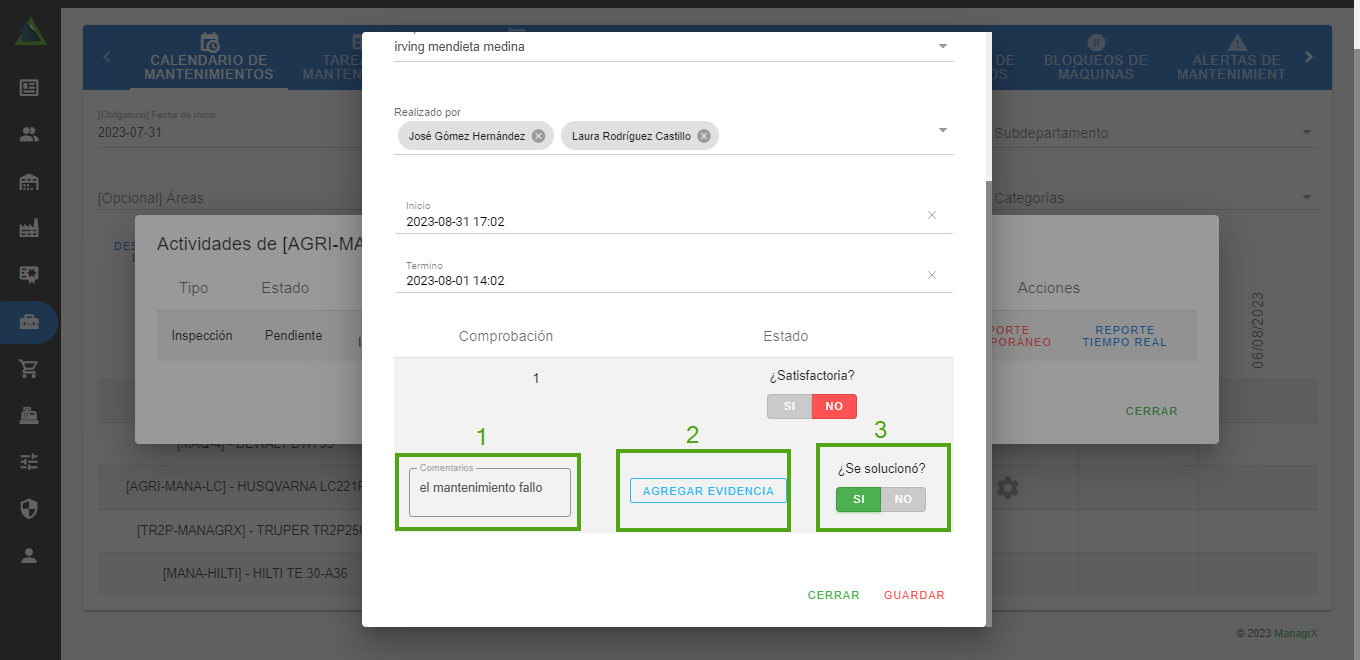Clear the Inicio date field

point(932,215)
